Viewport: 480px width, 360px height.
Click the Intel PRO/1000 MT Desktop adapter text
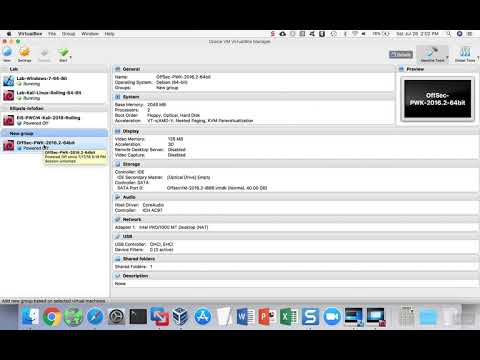pyautogui.click(x=173, y=227)
